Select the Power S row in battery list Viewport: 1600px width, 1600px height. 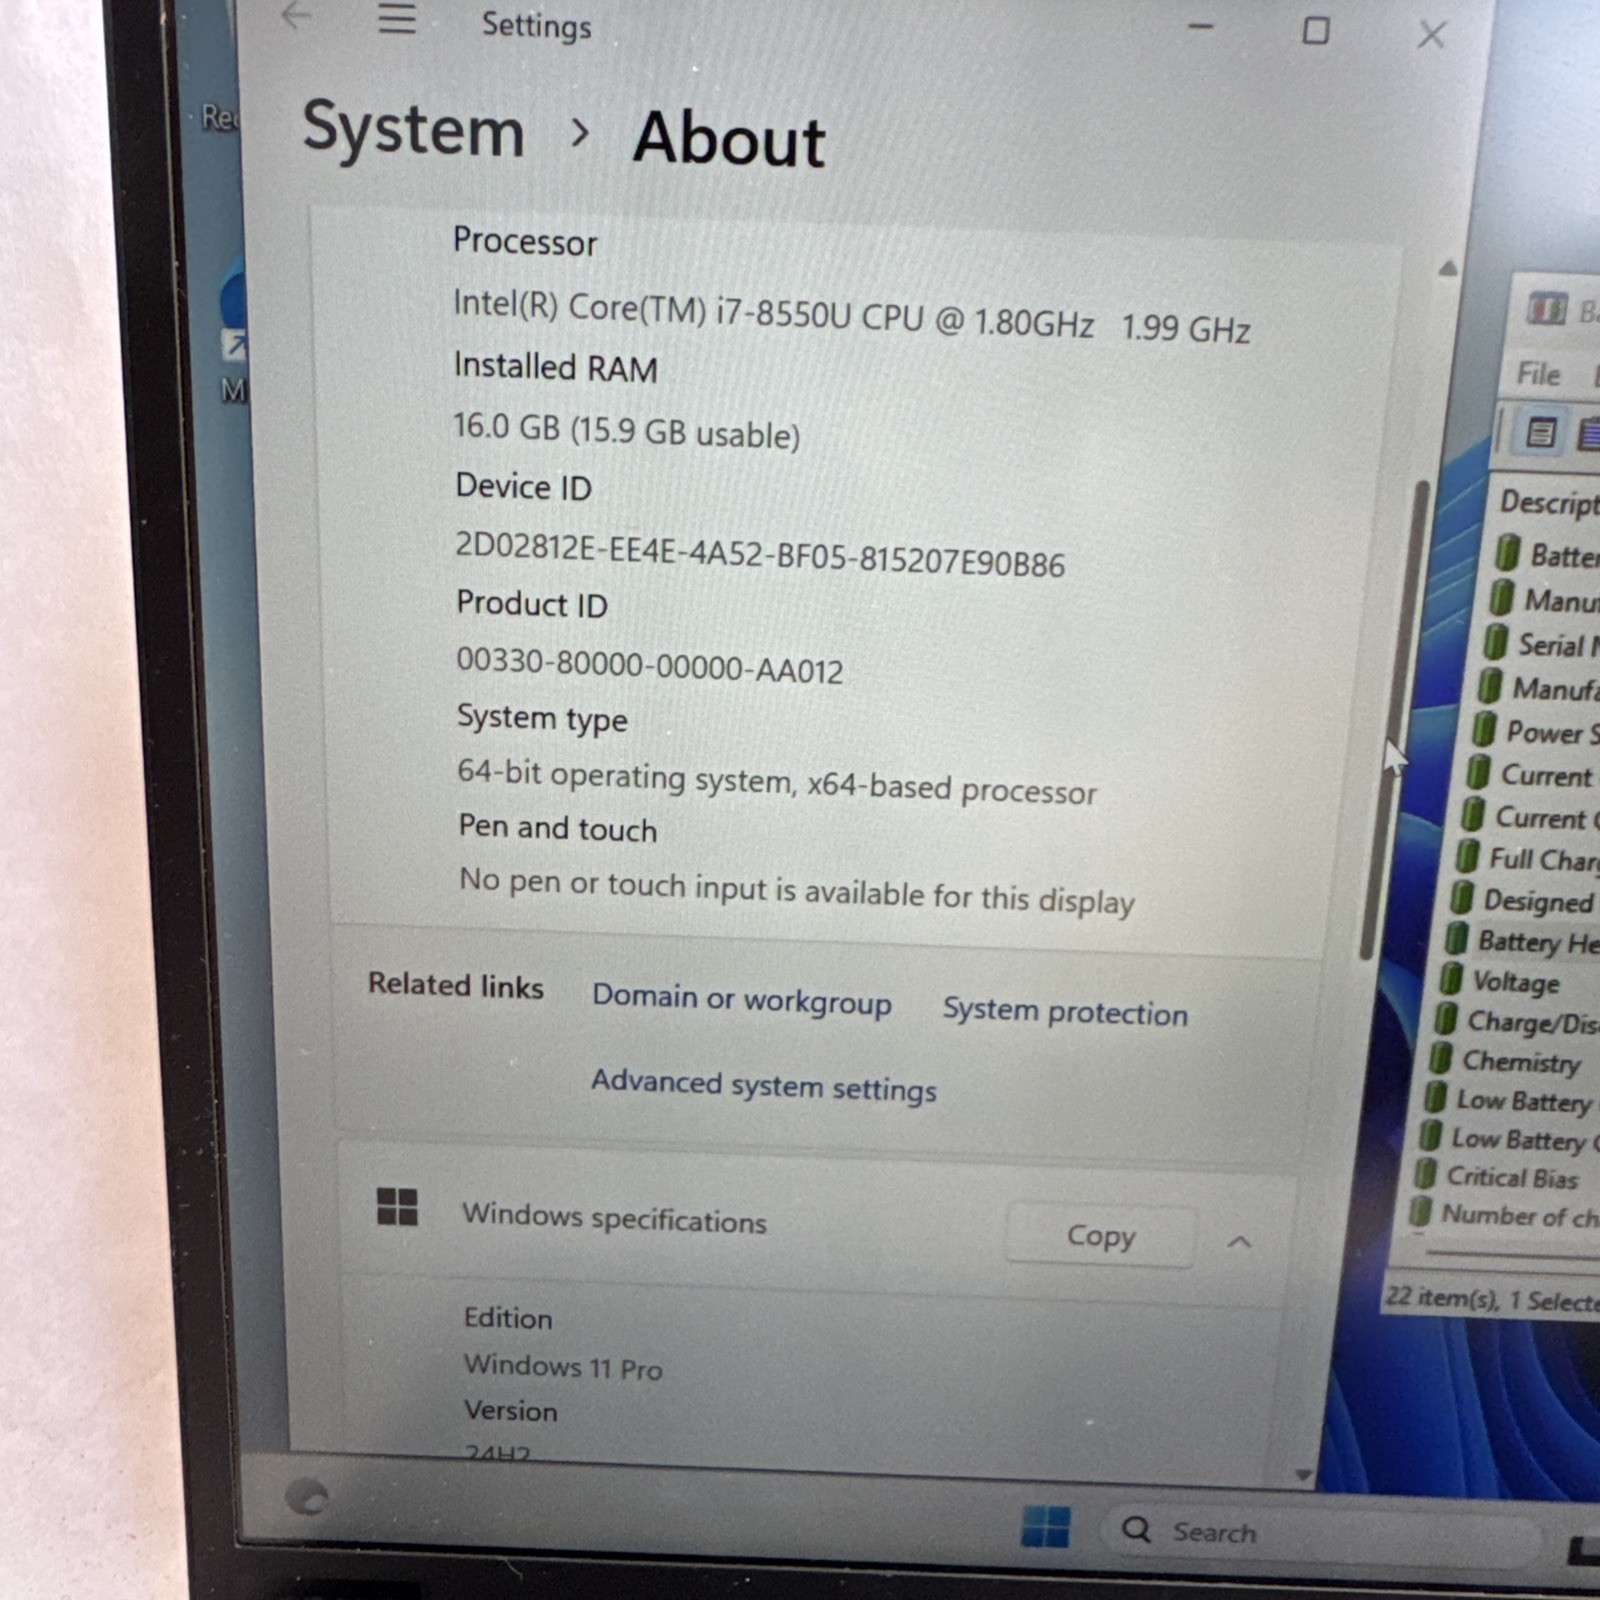(1536, 732)
